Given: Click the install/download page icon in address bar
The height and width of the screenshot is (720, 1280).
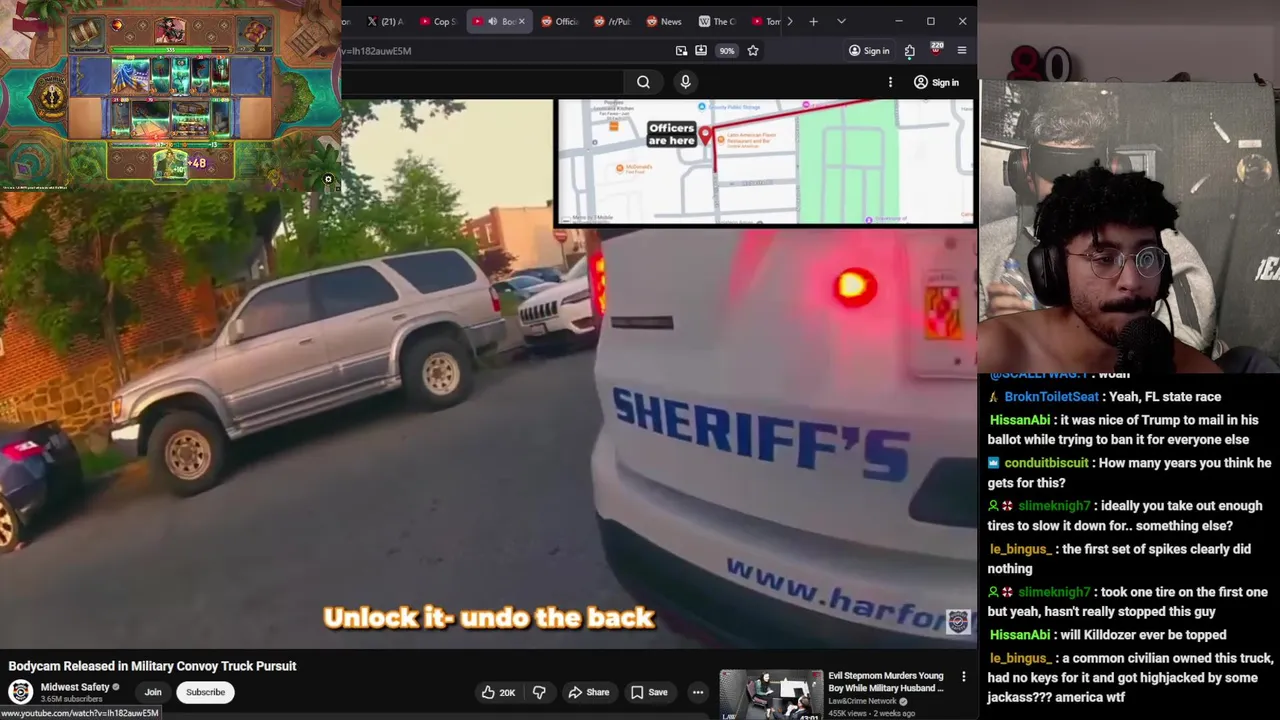Looking at the screenshot, I should tap(701, 51).
